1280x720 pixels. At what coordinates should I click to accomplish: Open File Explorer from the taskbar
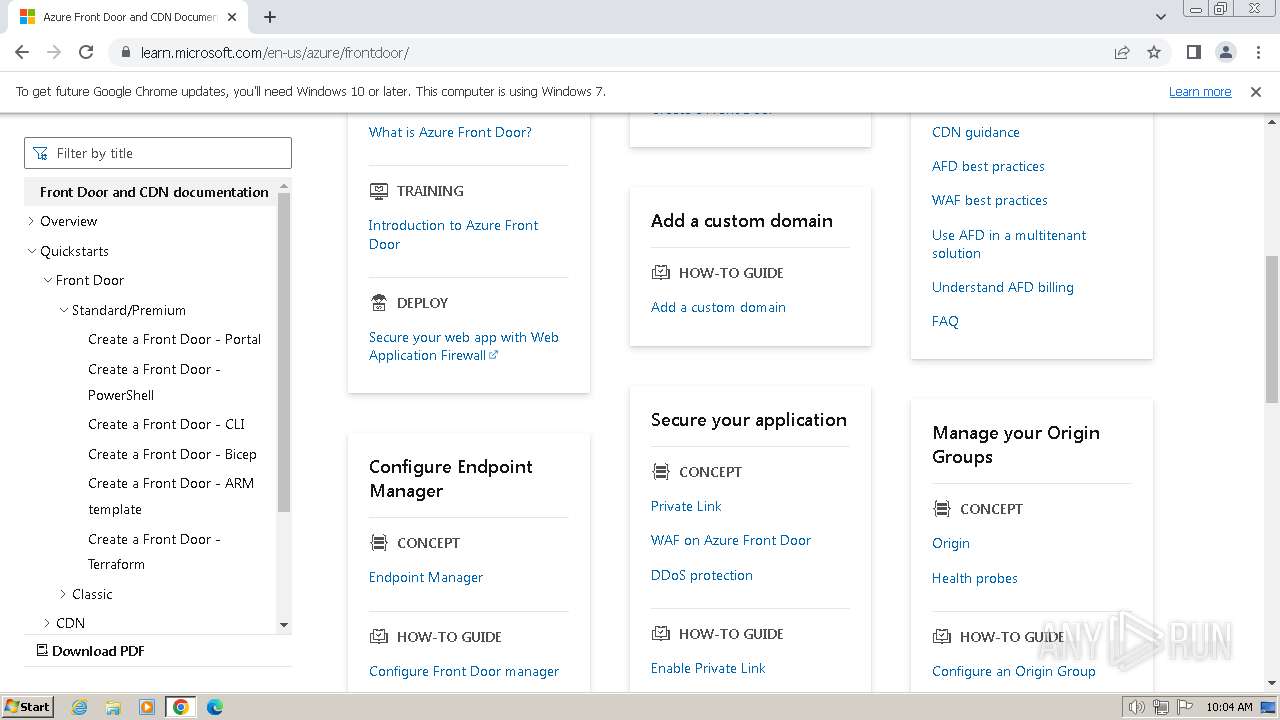[x=113, y=707]
